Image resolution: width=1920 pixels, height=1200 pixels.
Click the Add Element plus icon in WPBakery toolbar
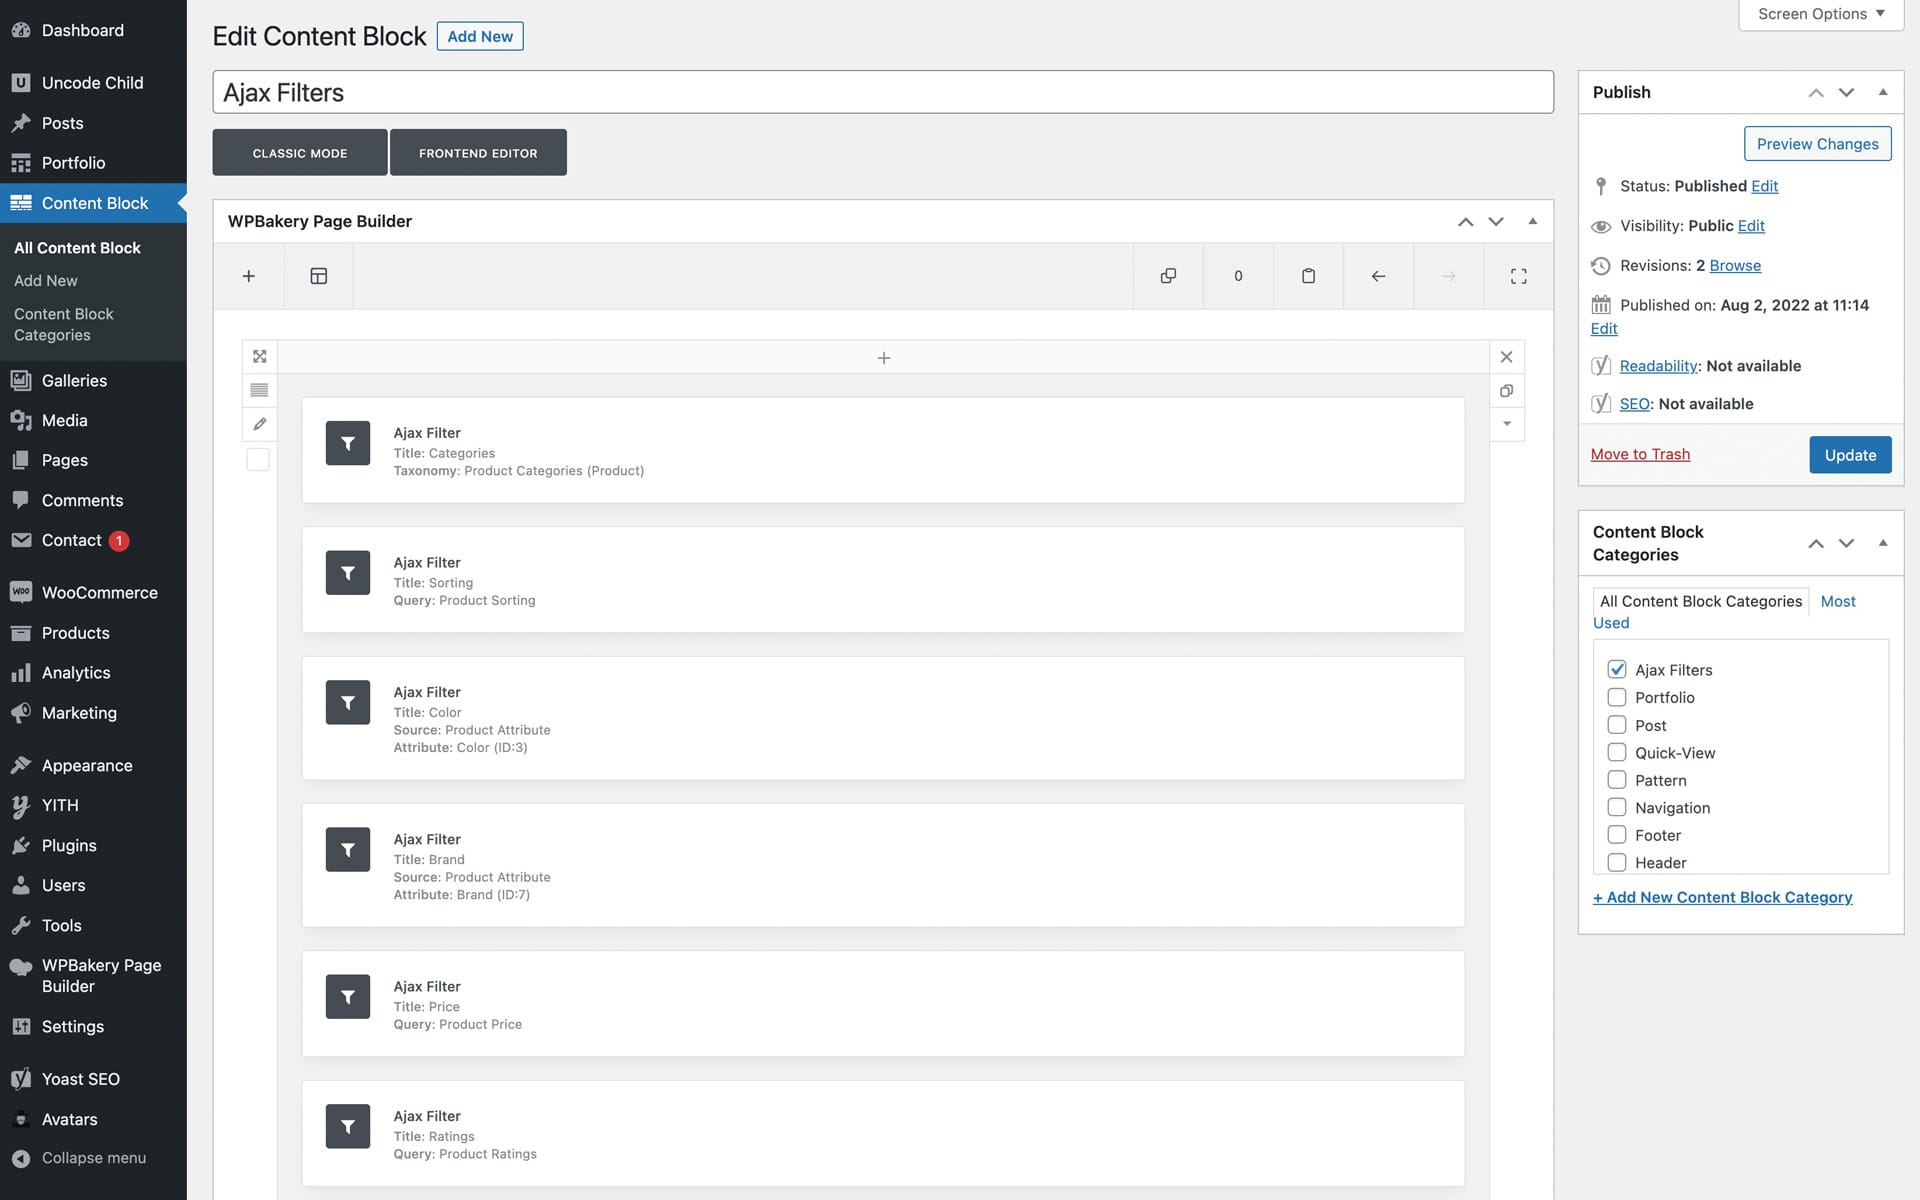point(249,276)
